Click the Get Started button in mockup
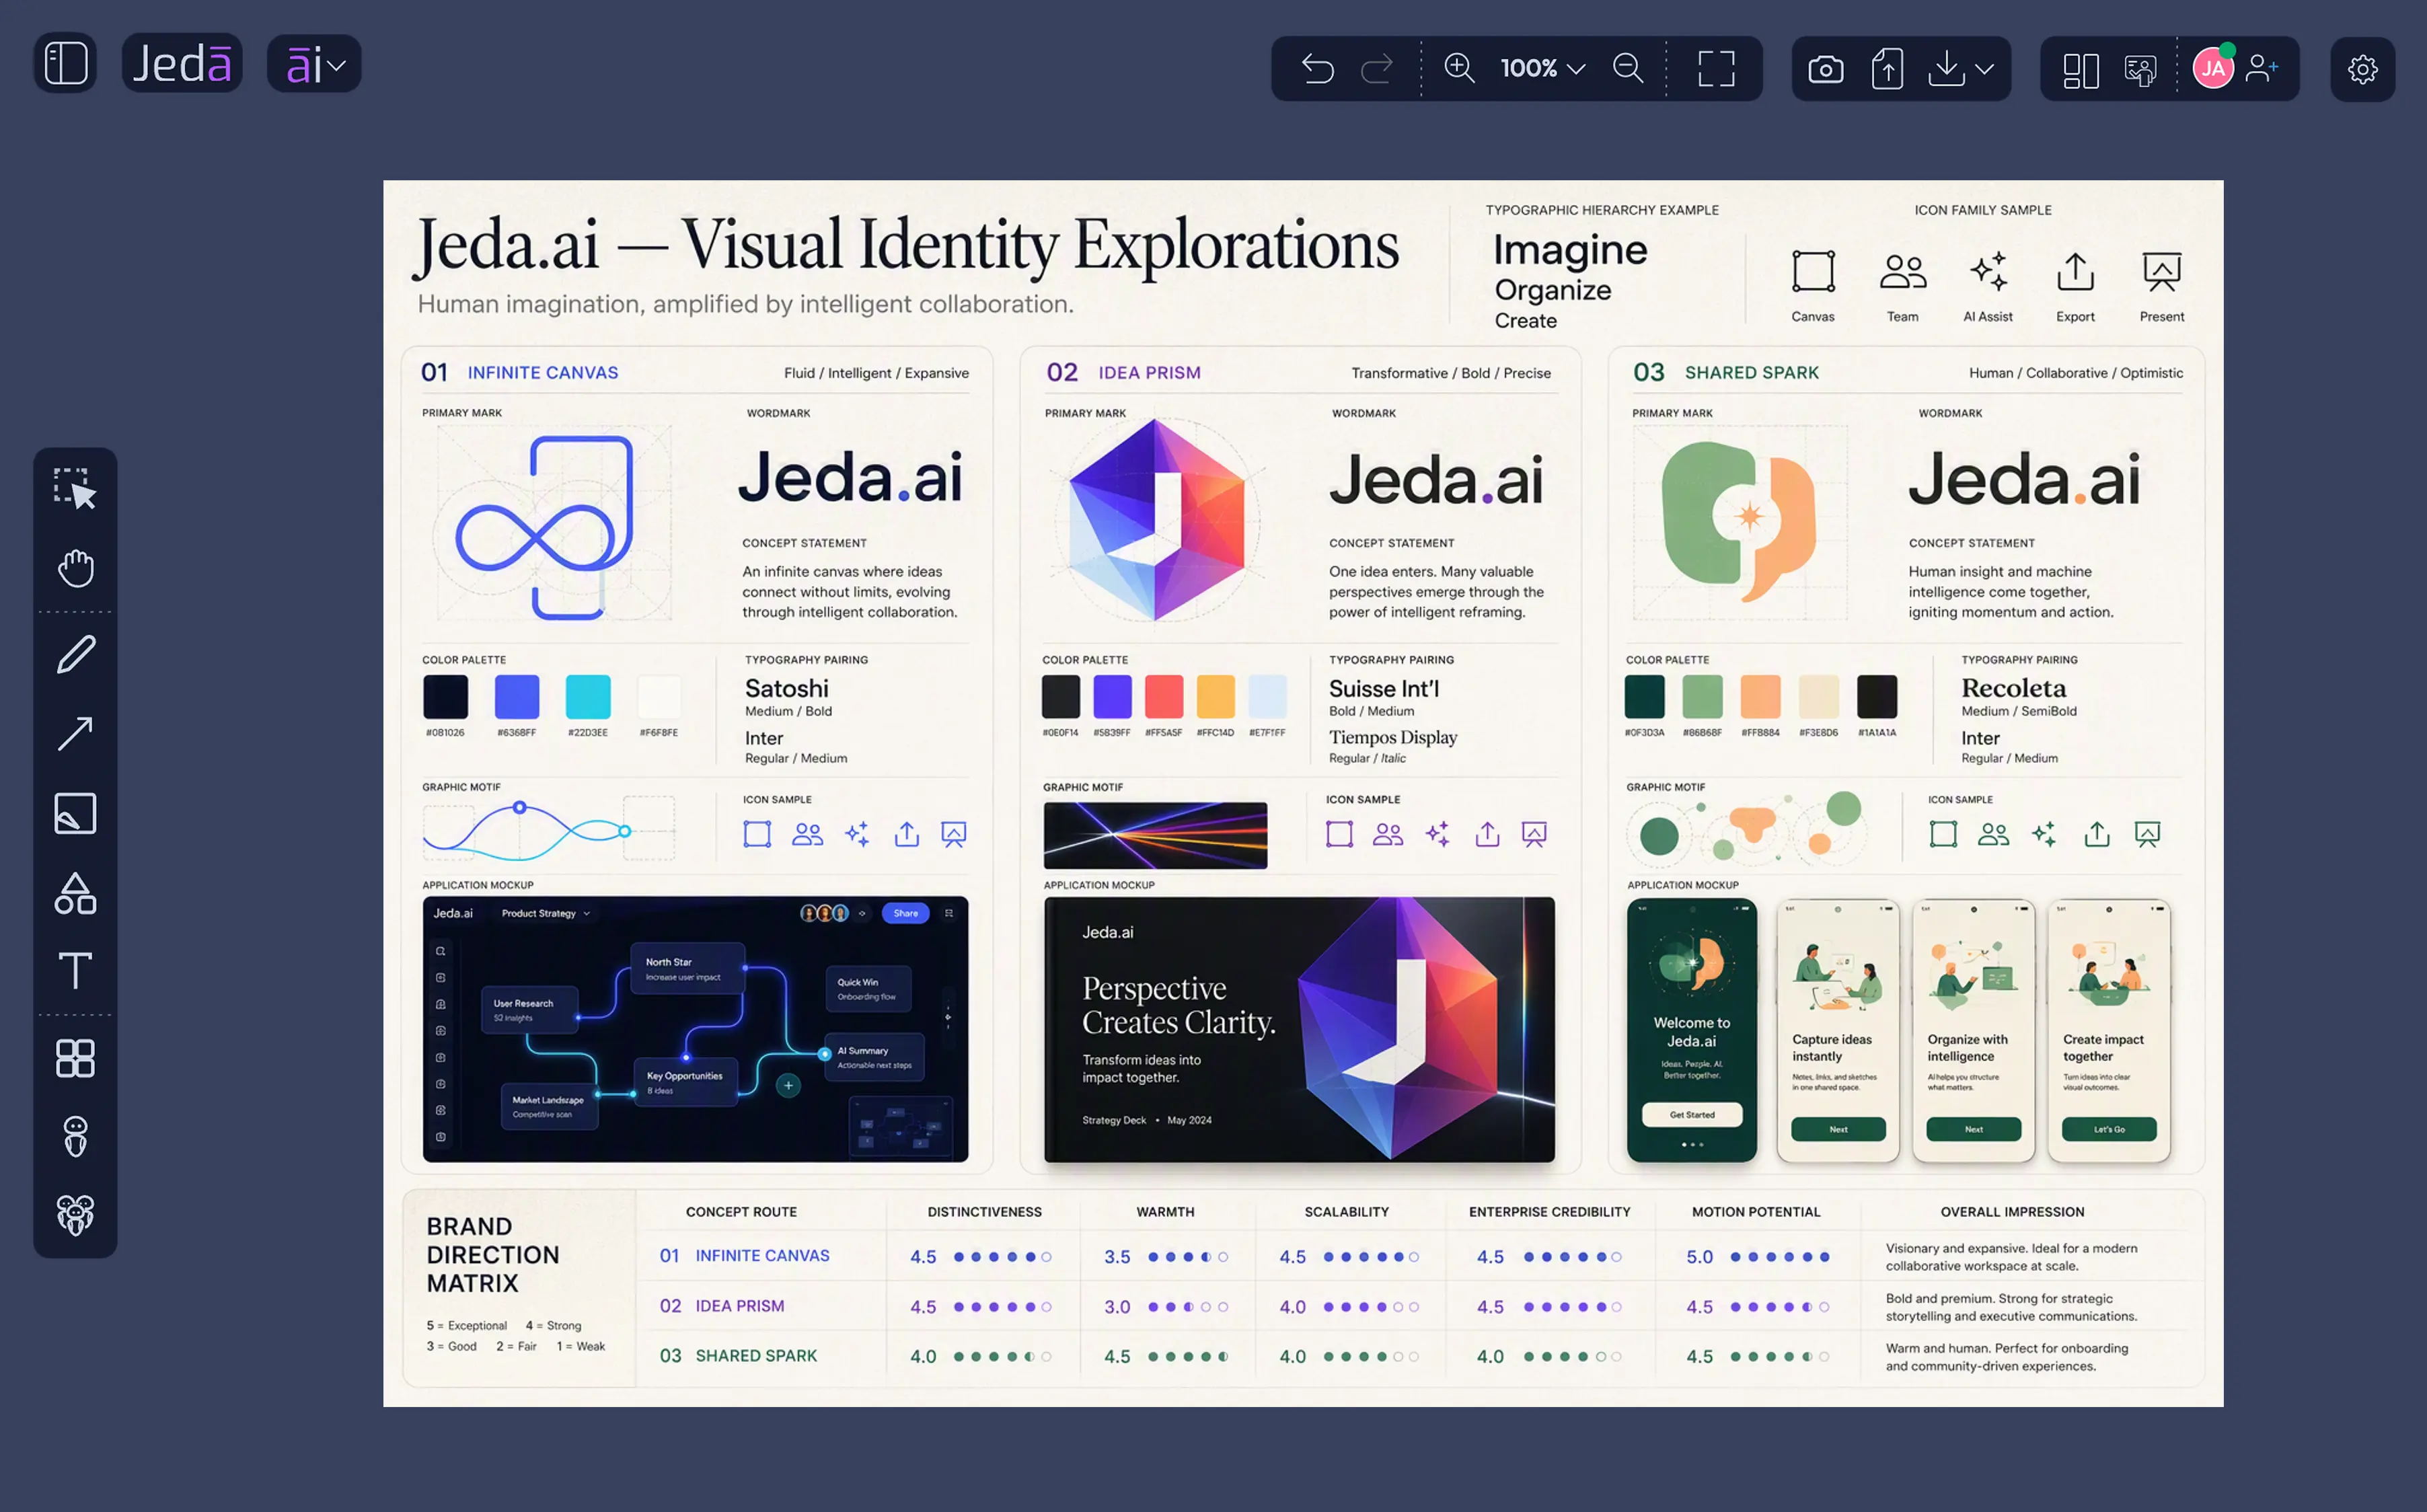The width and height of the screenshot is (2427, 1512). pyautogui.click(x=1692, y=1114)
